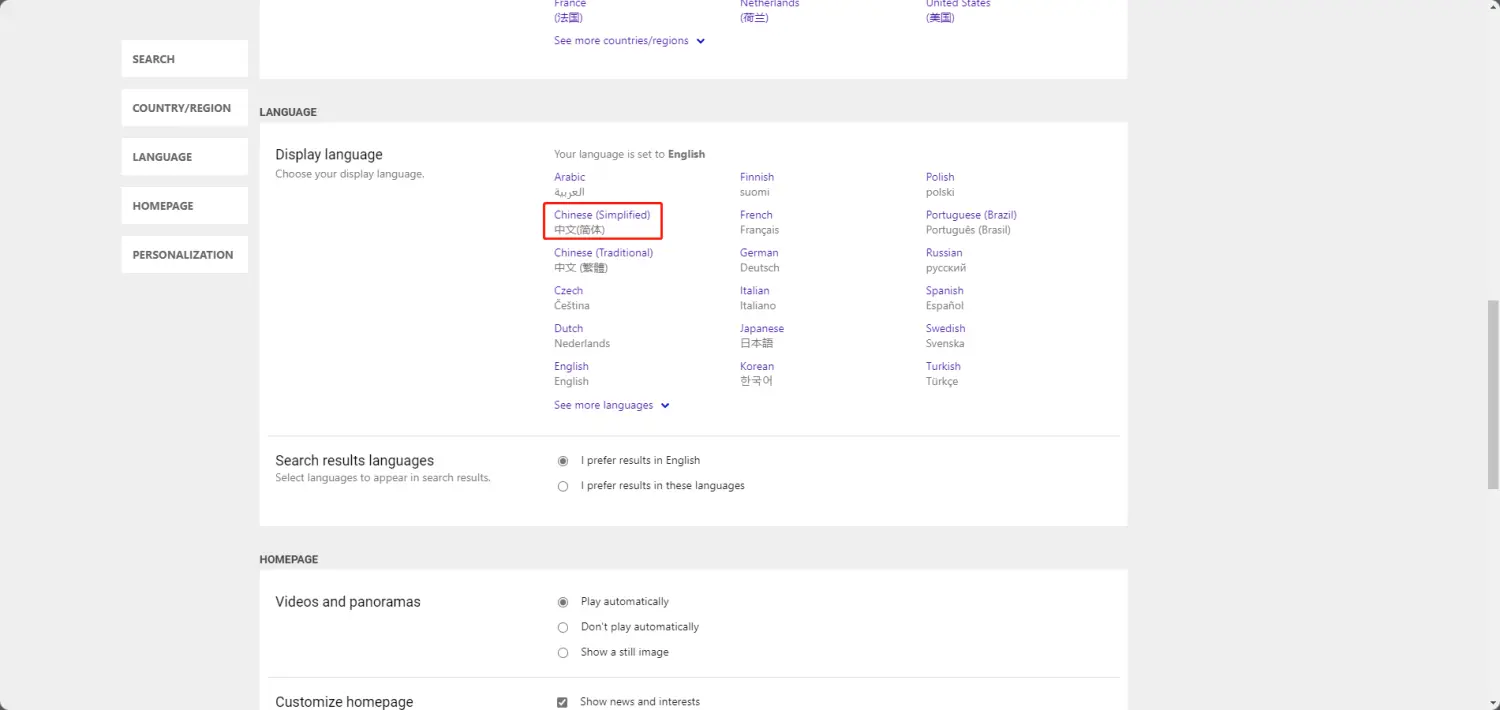This screenshot has height=710, width=1500.
Task: Choose Japanese as display language
Action: pyautogui.click(x=762, y=329)
